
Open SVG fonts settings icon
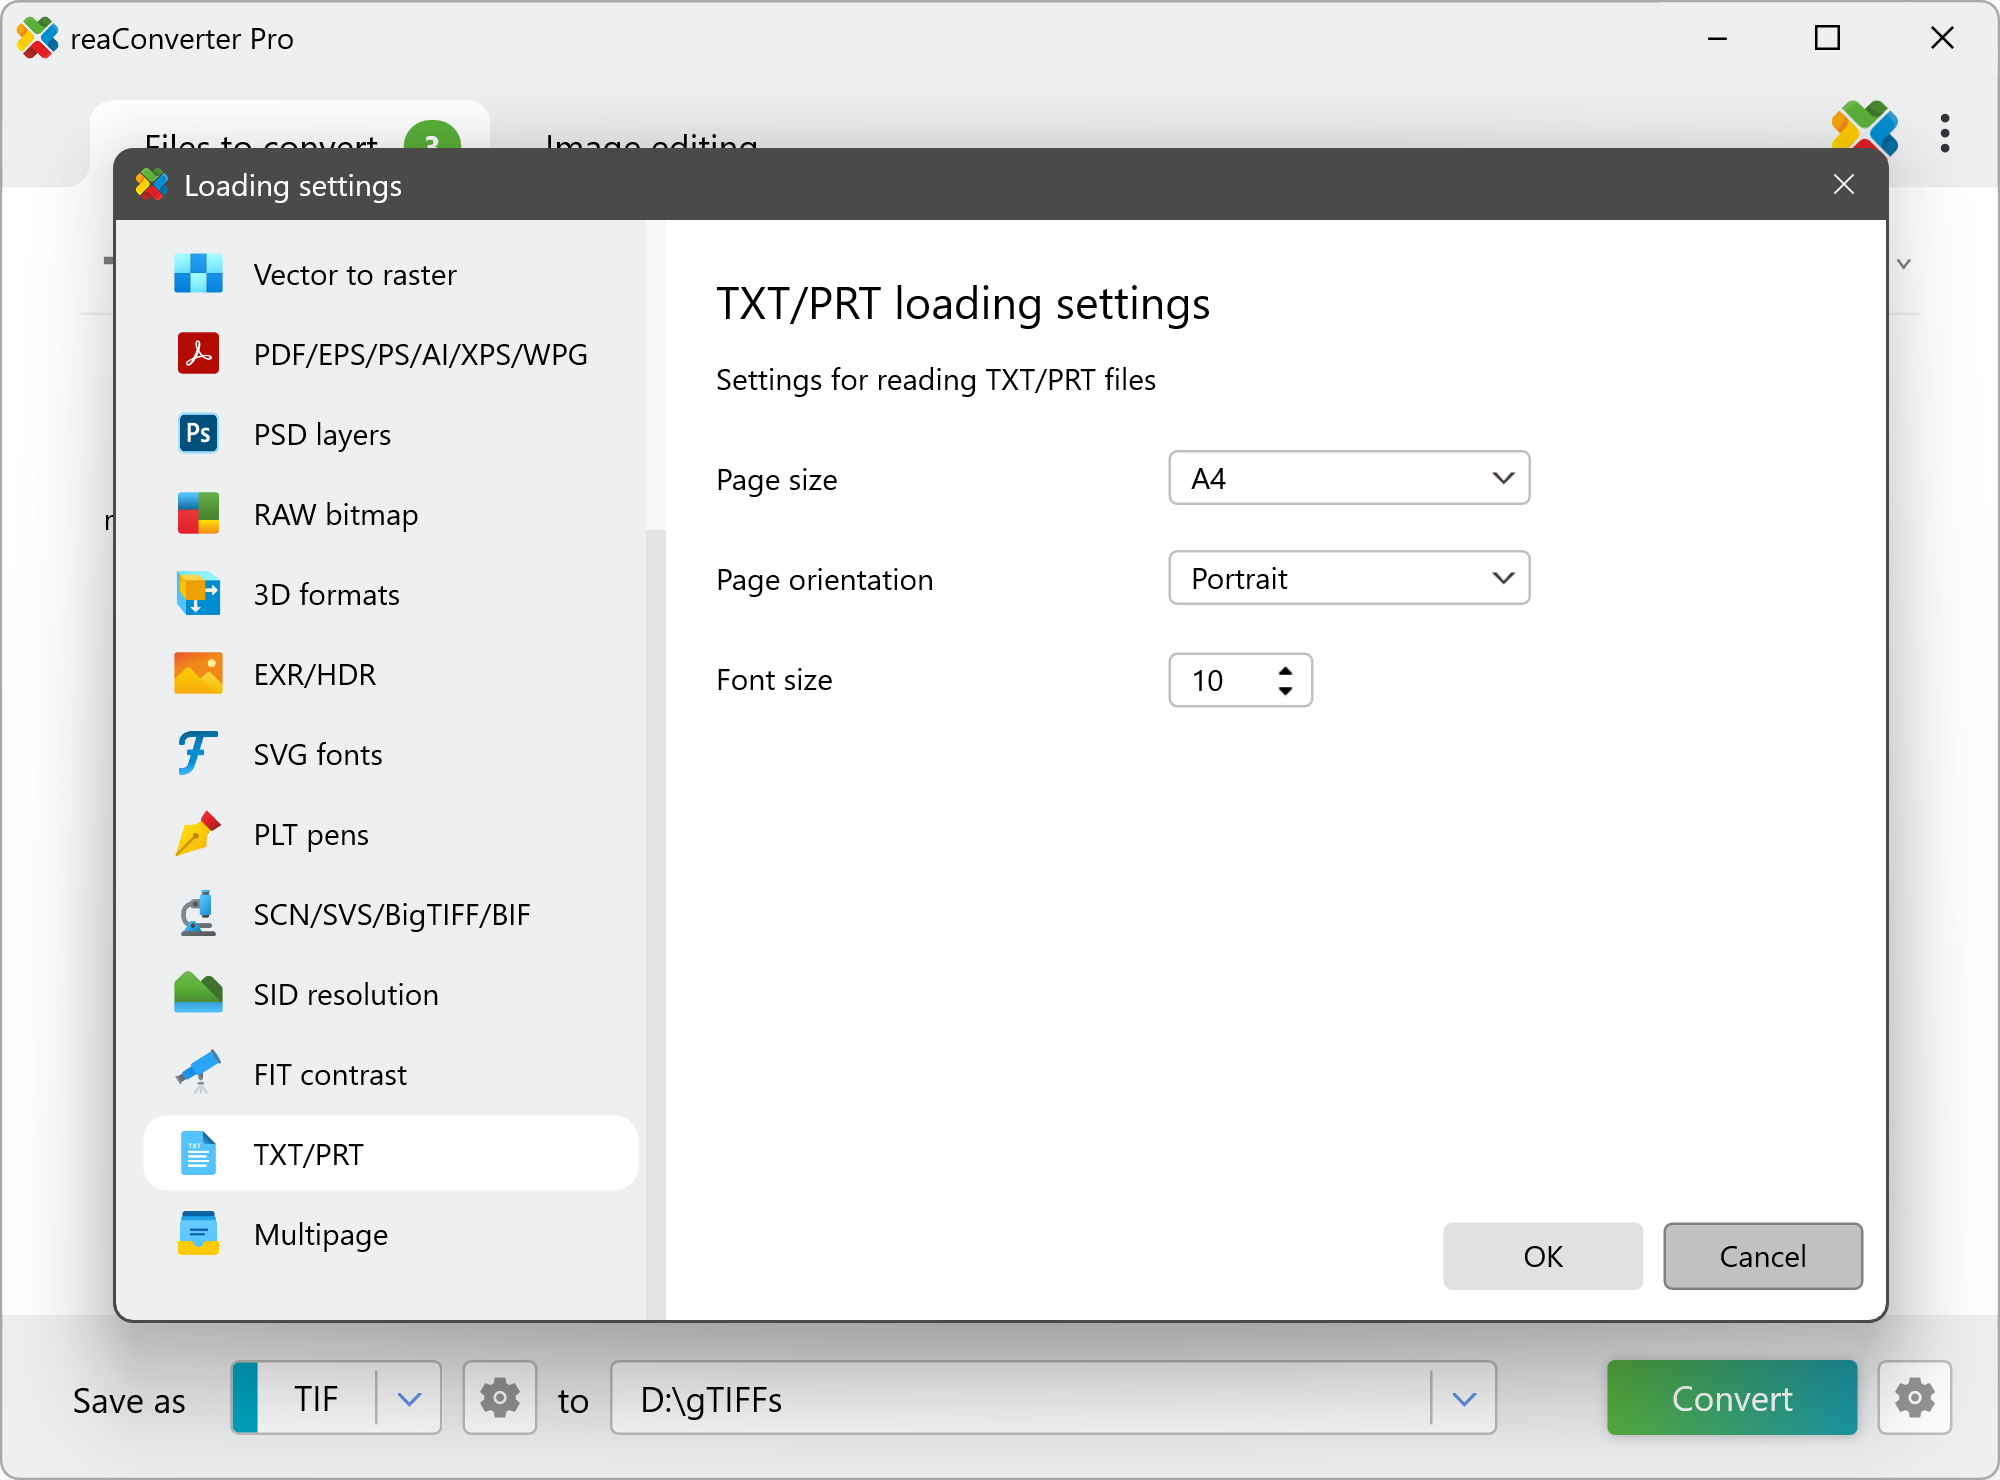click(x=198, y=754)
